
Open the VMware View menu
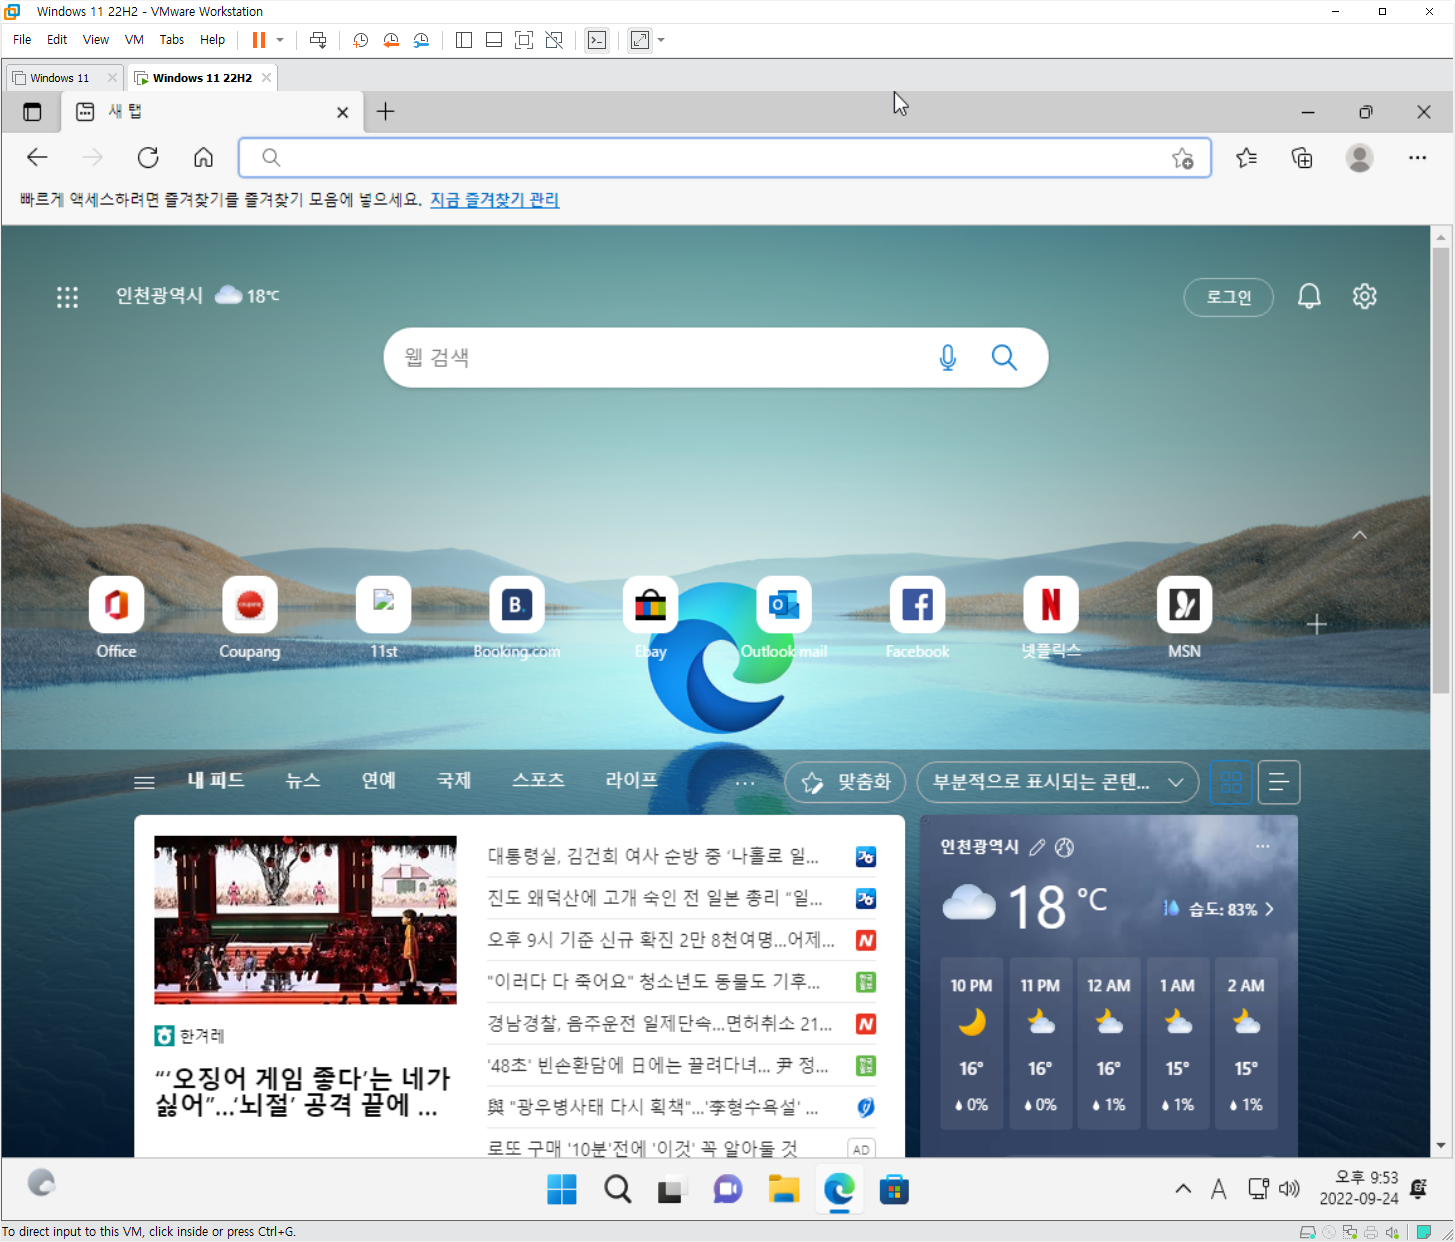pos(96,40)
